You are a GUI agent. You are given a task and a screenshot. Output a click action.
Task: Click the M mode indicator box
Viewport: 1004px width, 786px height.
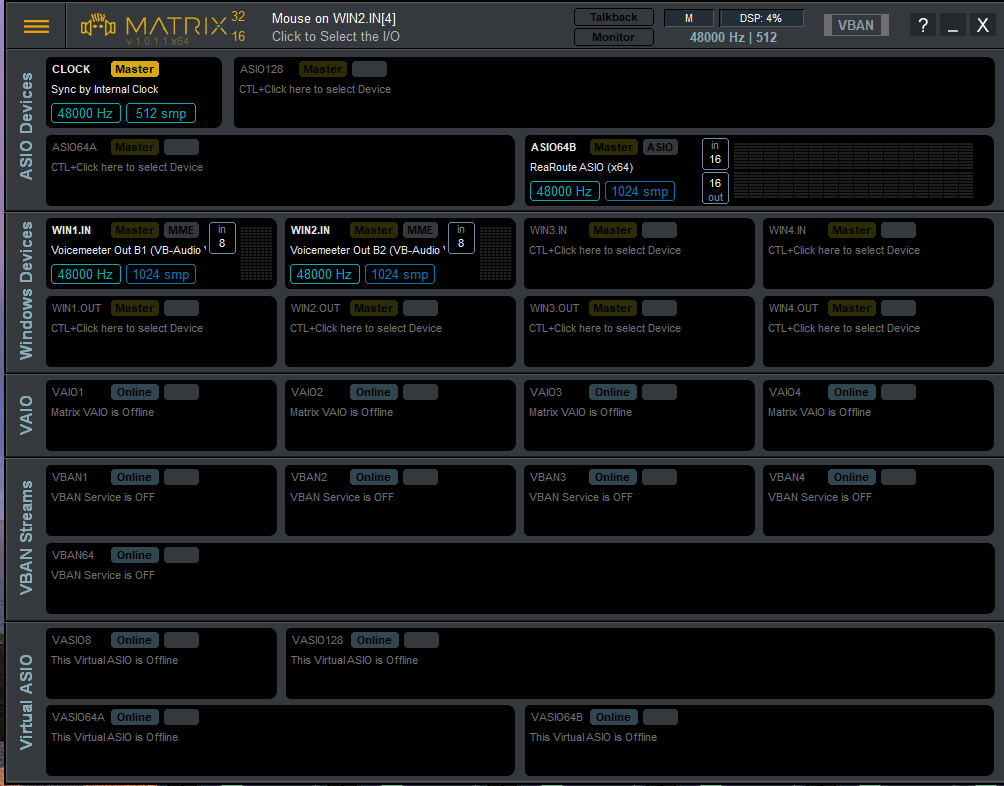pyautogui.click(x=689, y=18)
